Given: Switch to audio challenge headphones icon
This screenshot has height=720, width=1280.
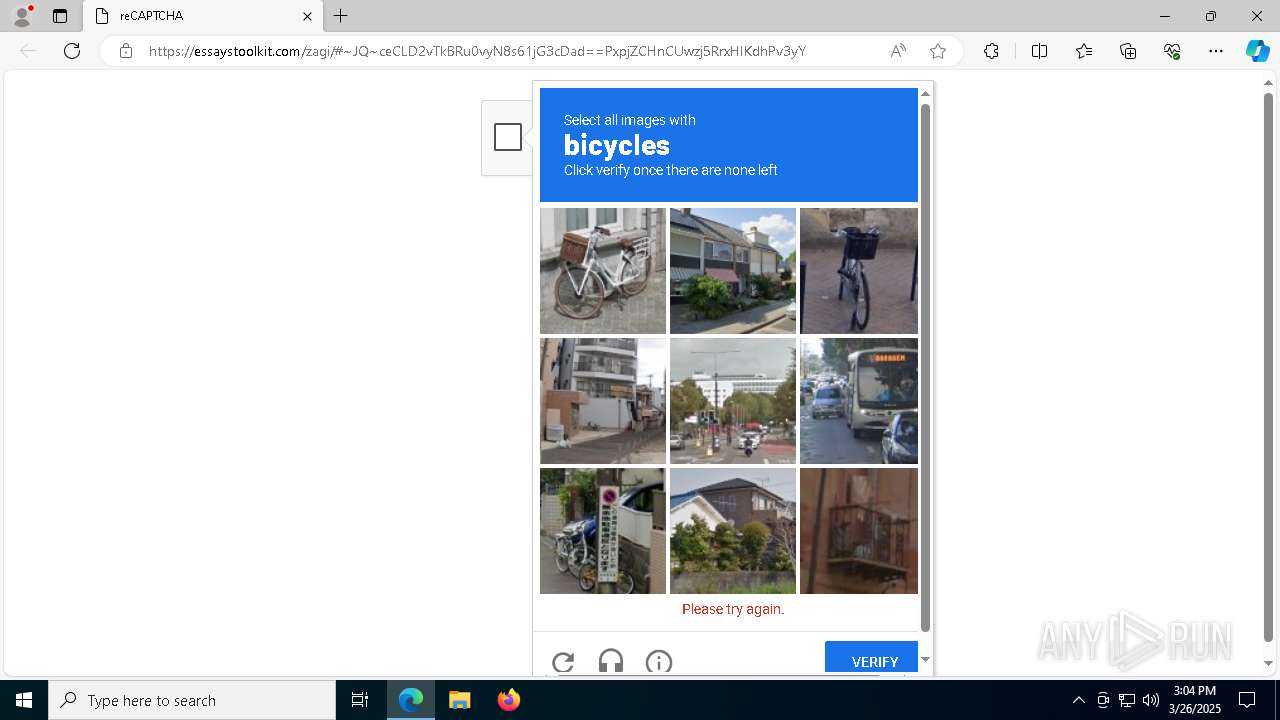Looking at the screenshot, I should [611, 661].
